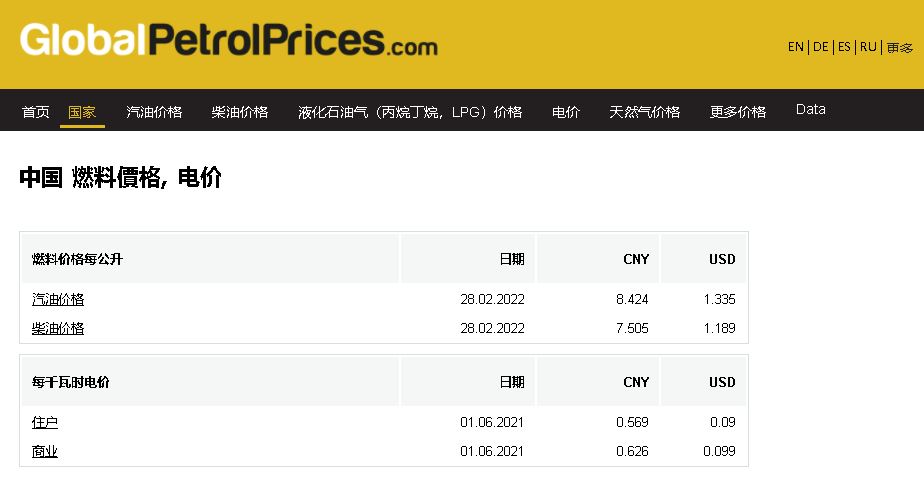Screen dimensions: 924x493
Task: Open 汽油价格 in the navigation menu
Action: pos(154,112)
